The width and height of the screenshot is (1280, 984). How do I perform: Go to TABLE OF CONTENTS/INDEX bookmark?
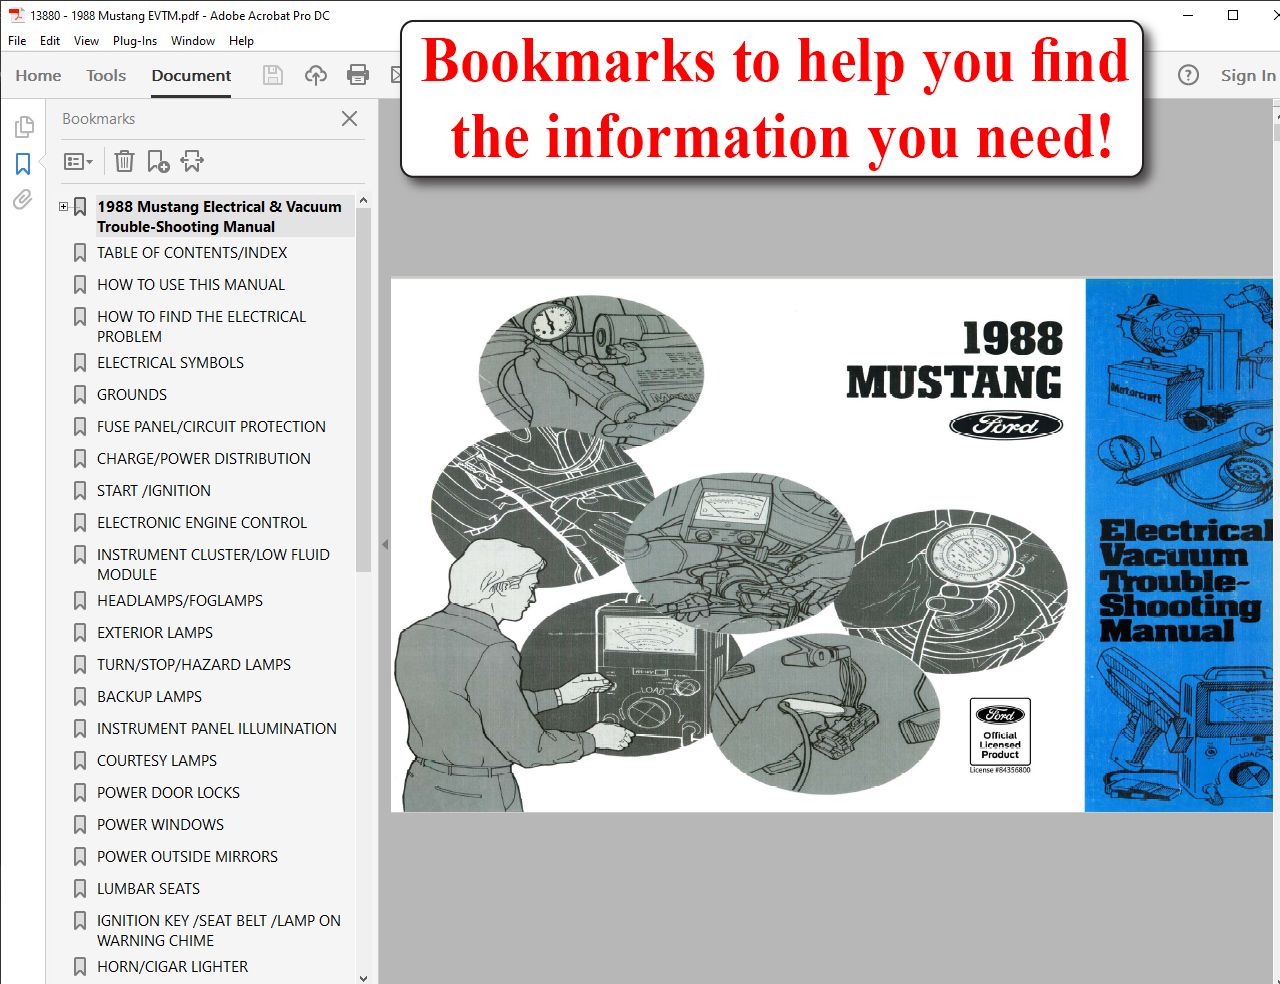(192, 253)
